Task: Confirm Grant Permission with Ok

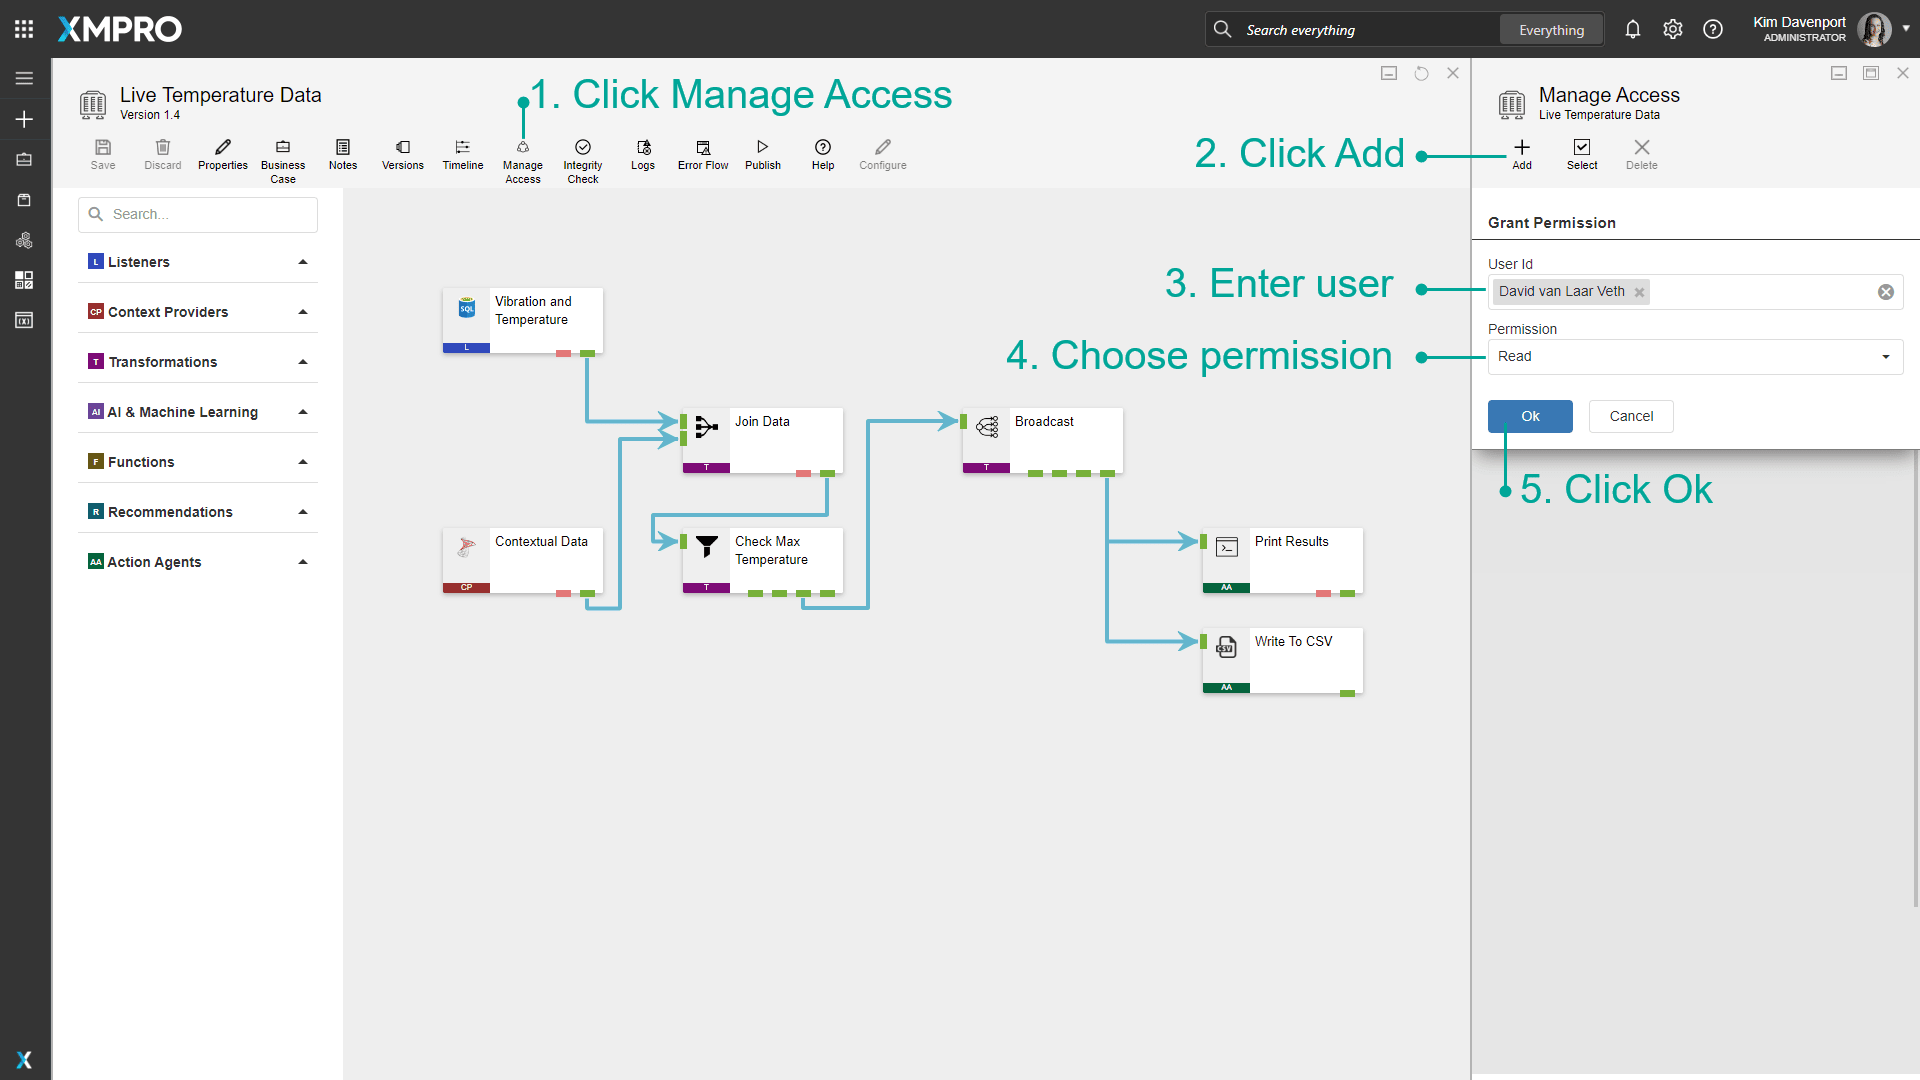Action: (1530, 416)
